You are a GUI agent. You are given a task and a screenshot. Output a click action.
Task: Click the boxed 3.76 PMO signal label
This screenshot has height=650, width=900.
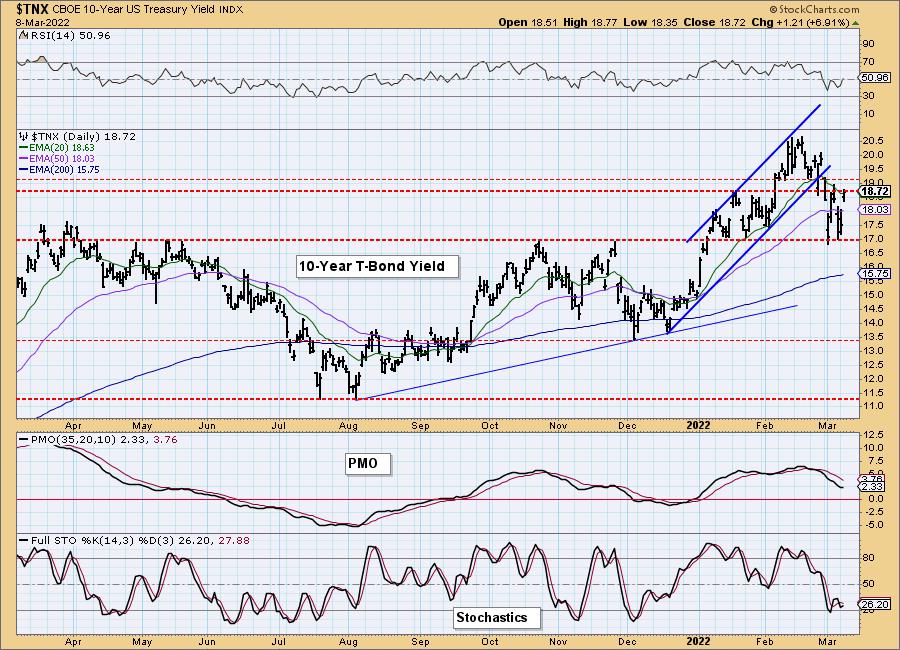click(x=873, y=479)
